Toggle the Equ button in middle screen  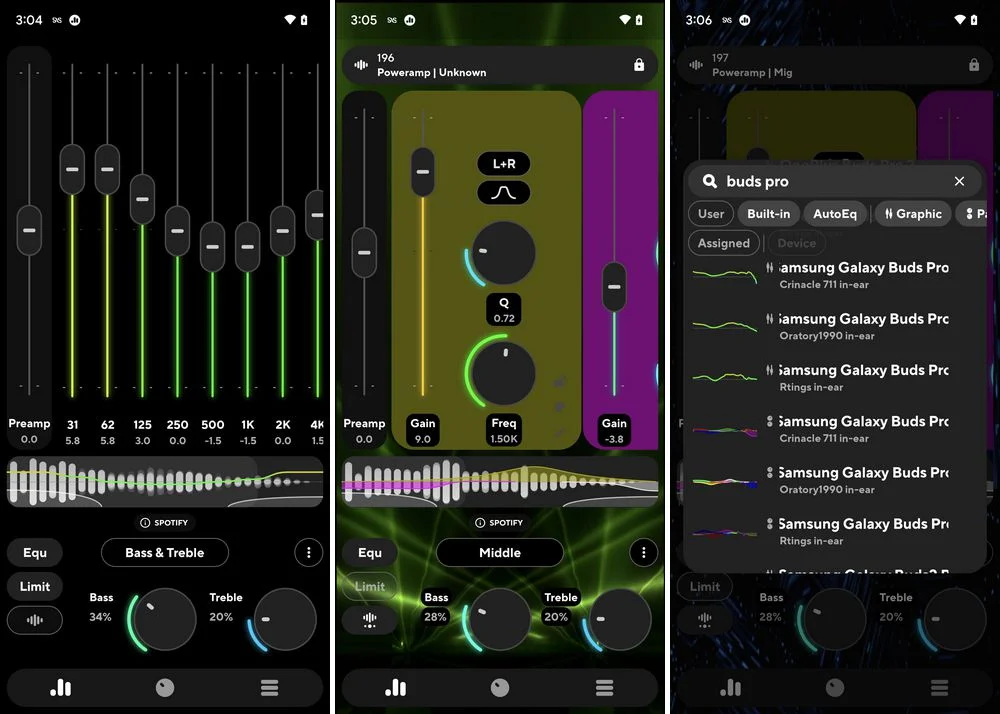tap(370, 552)
